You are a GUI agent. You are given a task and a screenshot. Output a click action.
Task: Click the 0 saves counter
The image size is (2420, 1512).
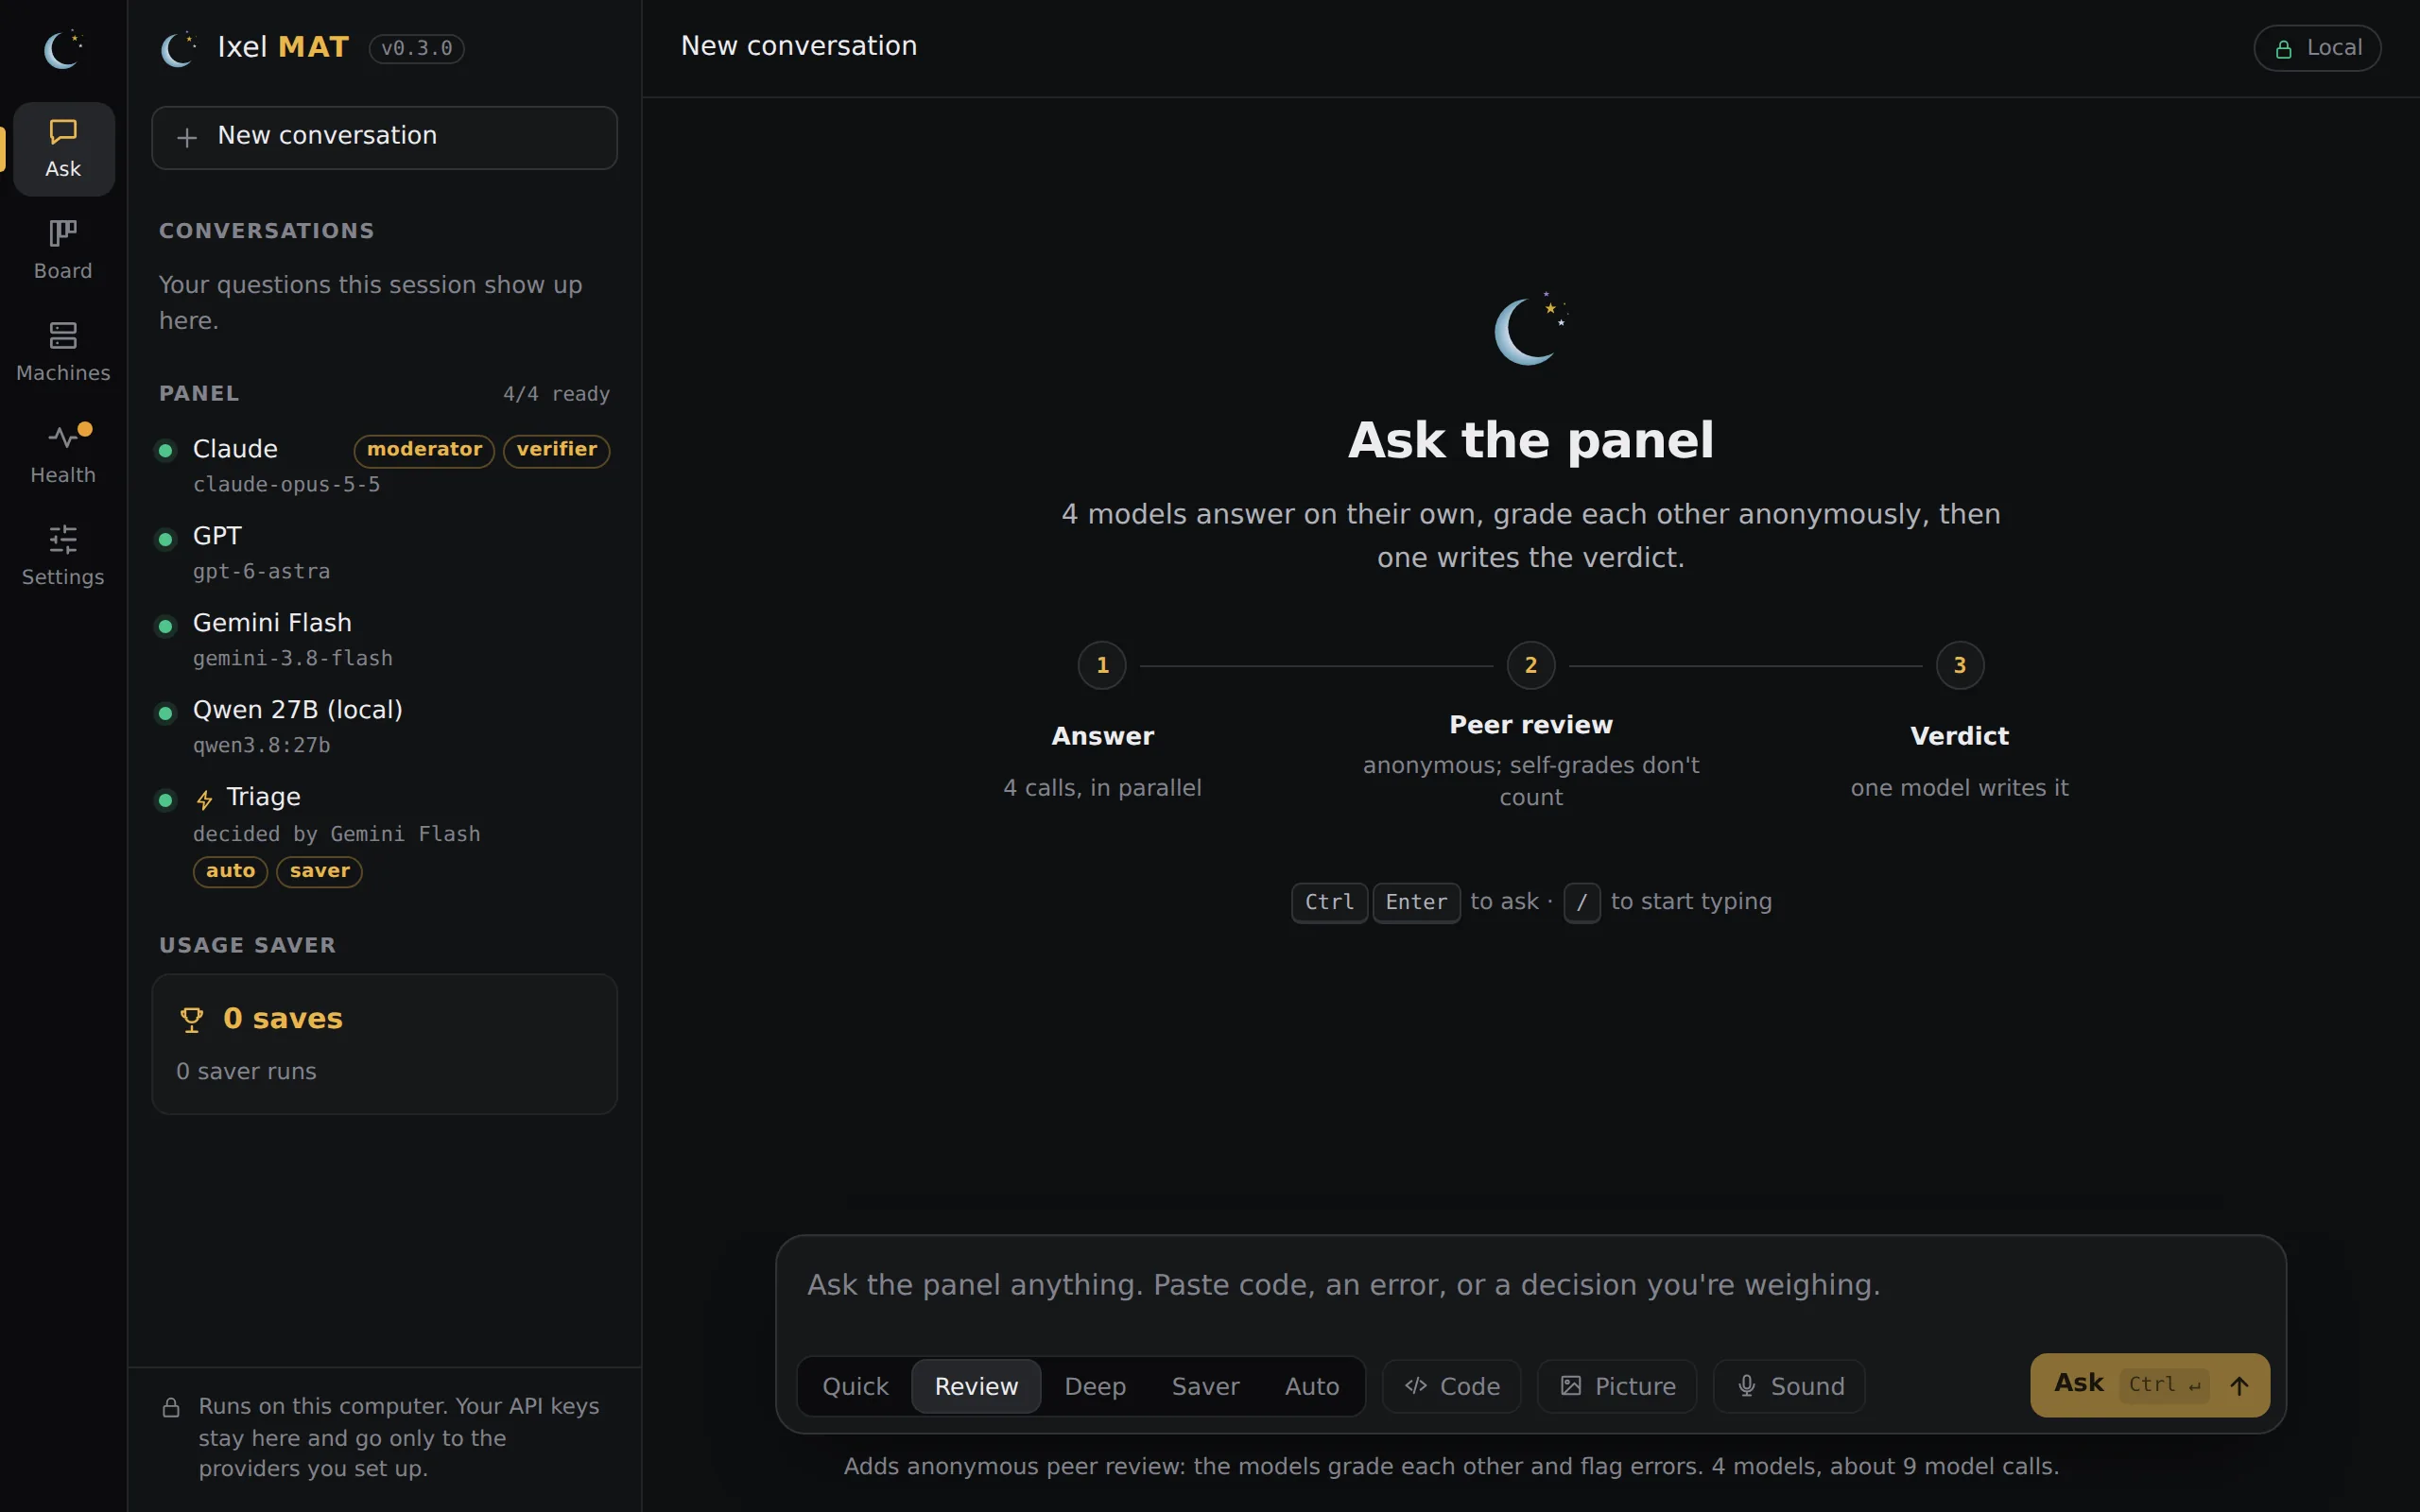pos(283,1019)
